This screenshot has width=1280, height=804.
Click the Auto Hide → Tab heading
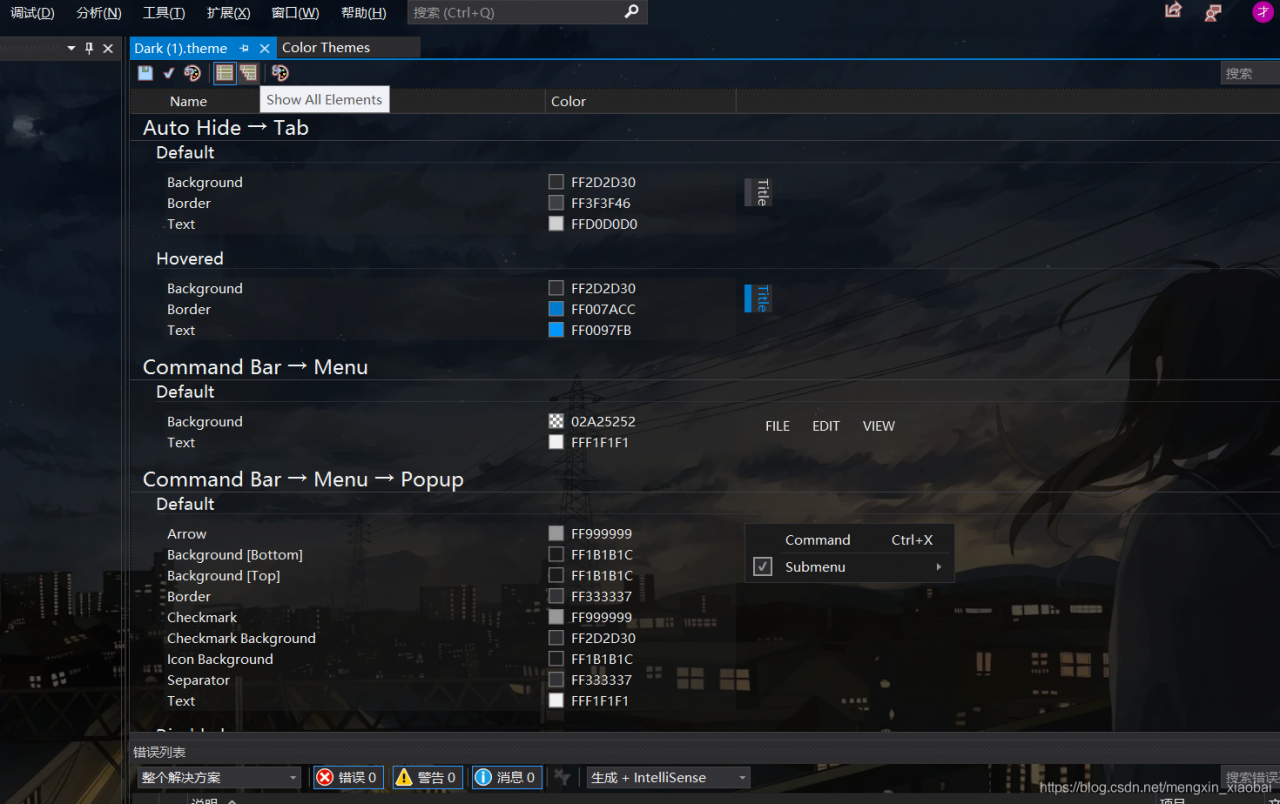[226, 127]
